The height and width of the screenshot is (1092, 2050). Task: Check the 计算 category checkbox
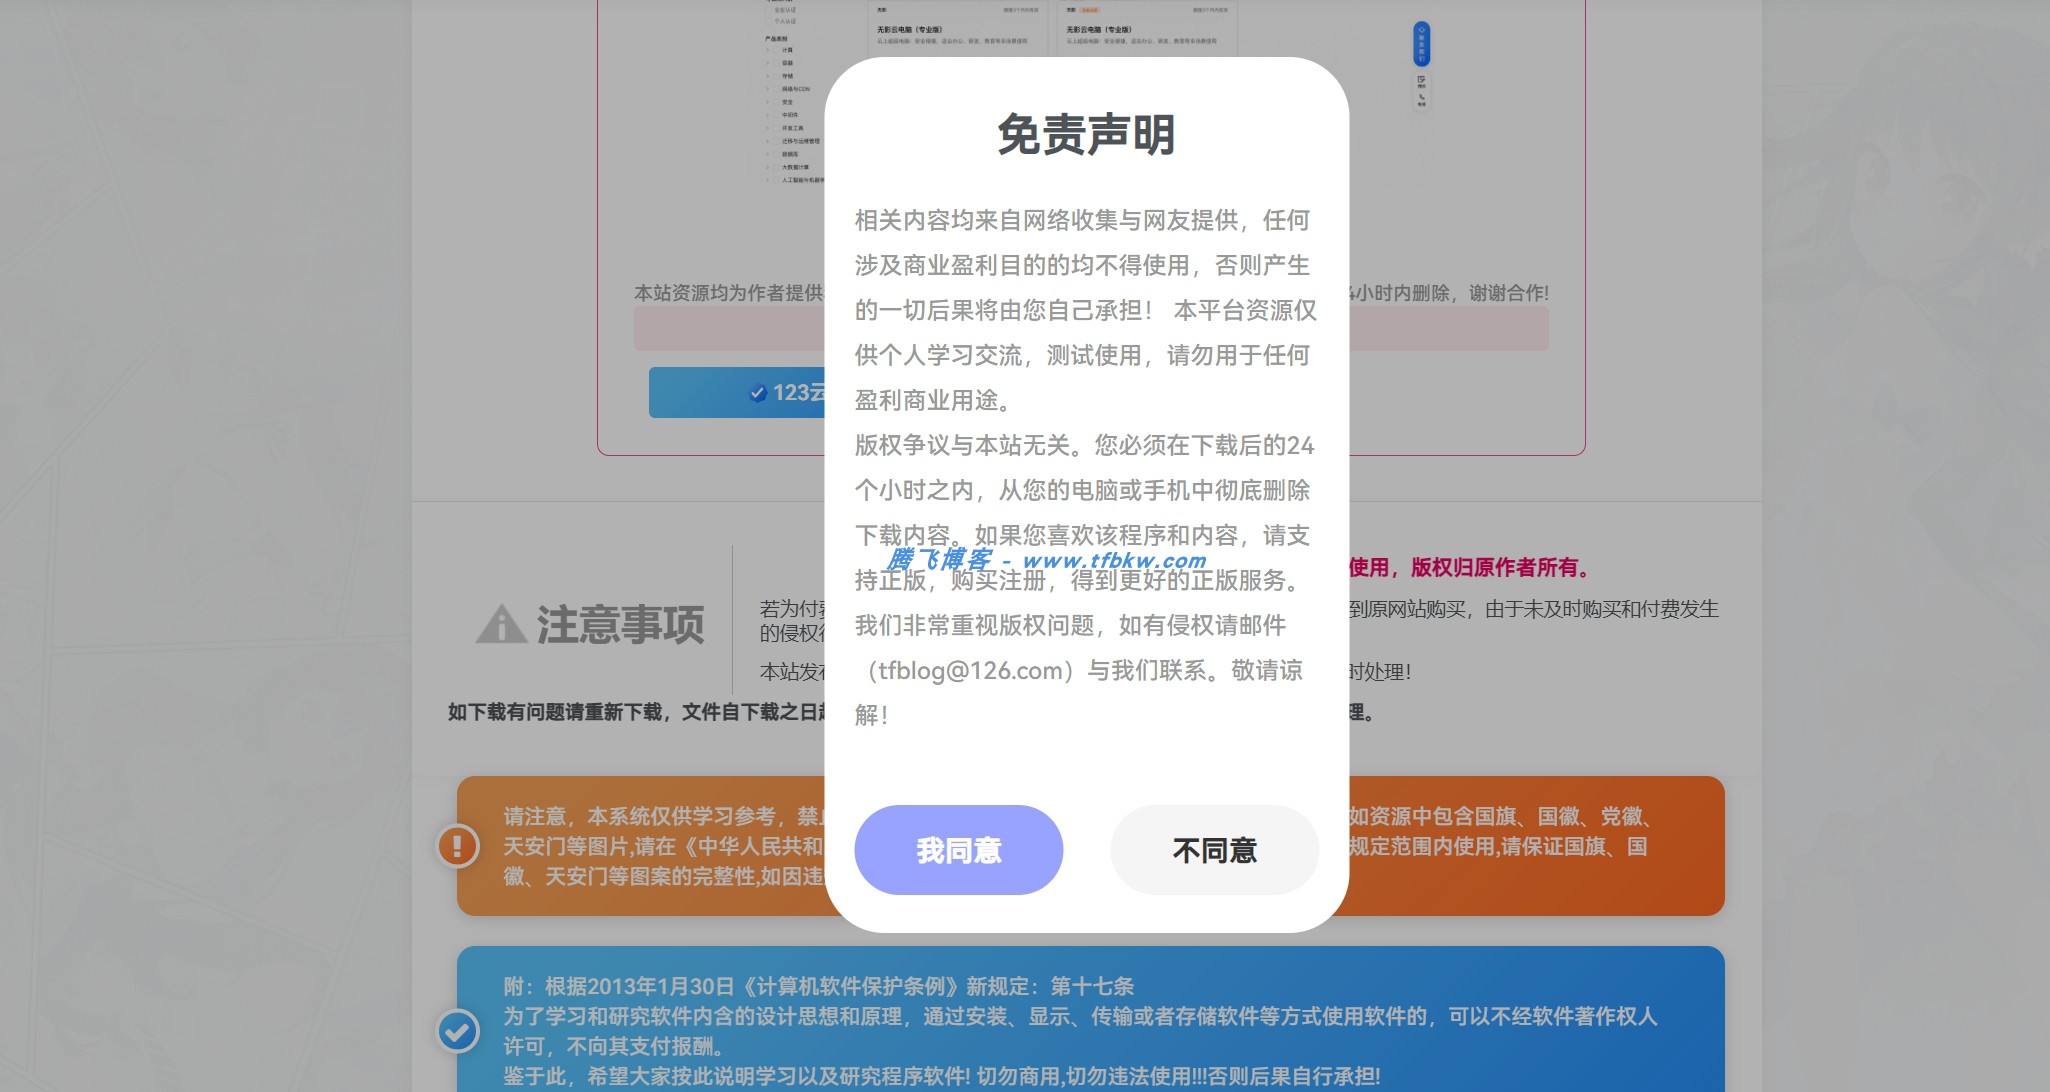775,50
